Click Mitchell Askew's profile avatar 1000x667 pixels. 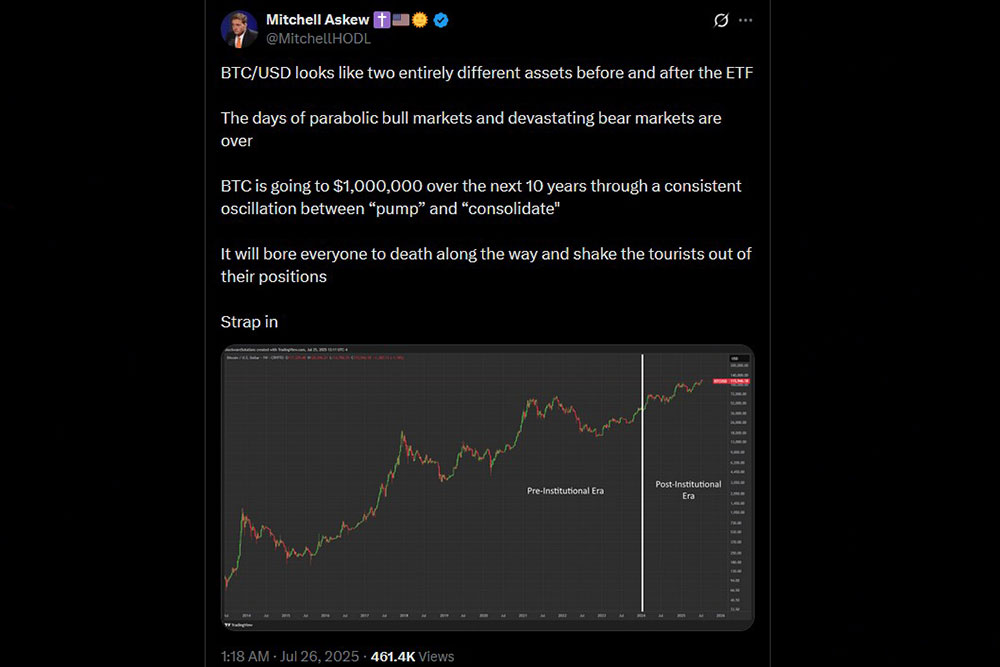[x=239, y=29]
